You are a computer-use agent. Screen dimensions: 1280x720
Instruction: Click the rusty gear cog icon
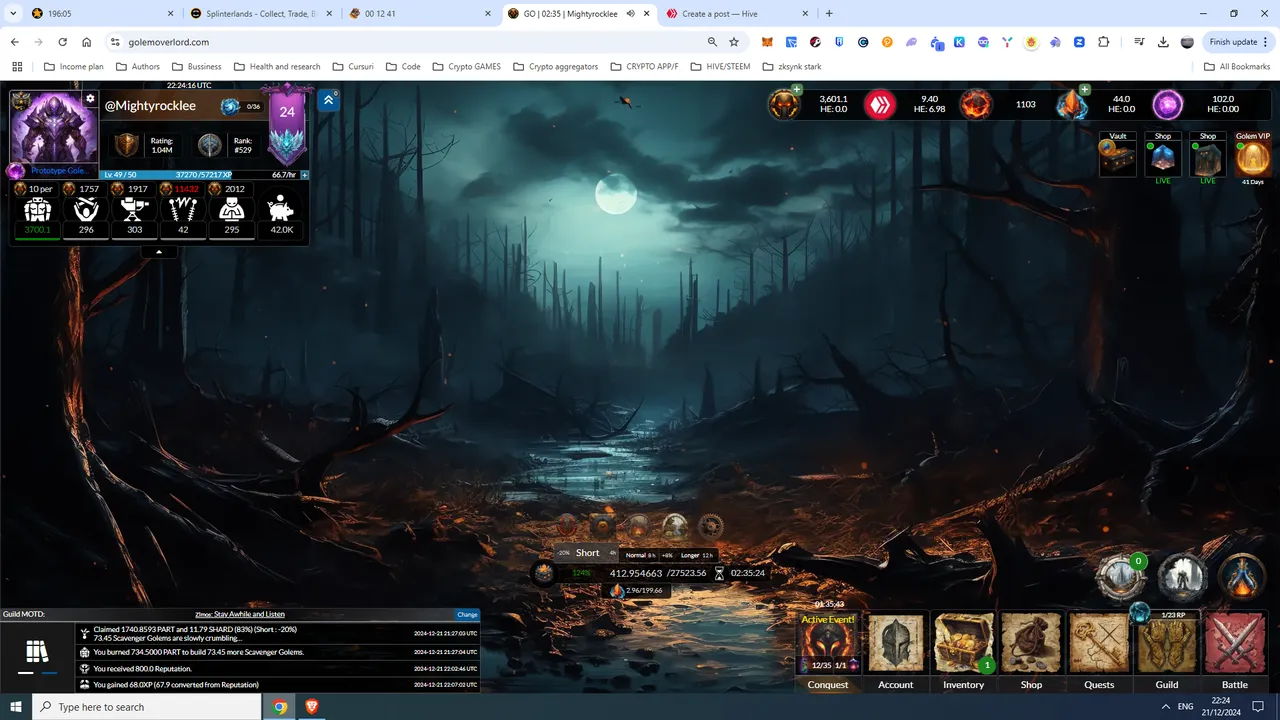tap(711, 525)
